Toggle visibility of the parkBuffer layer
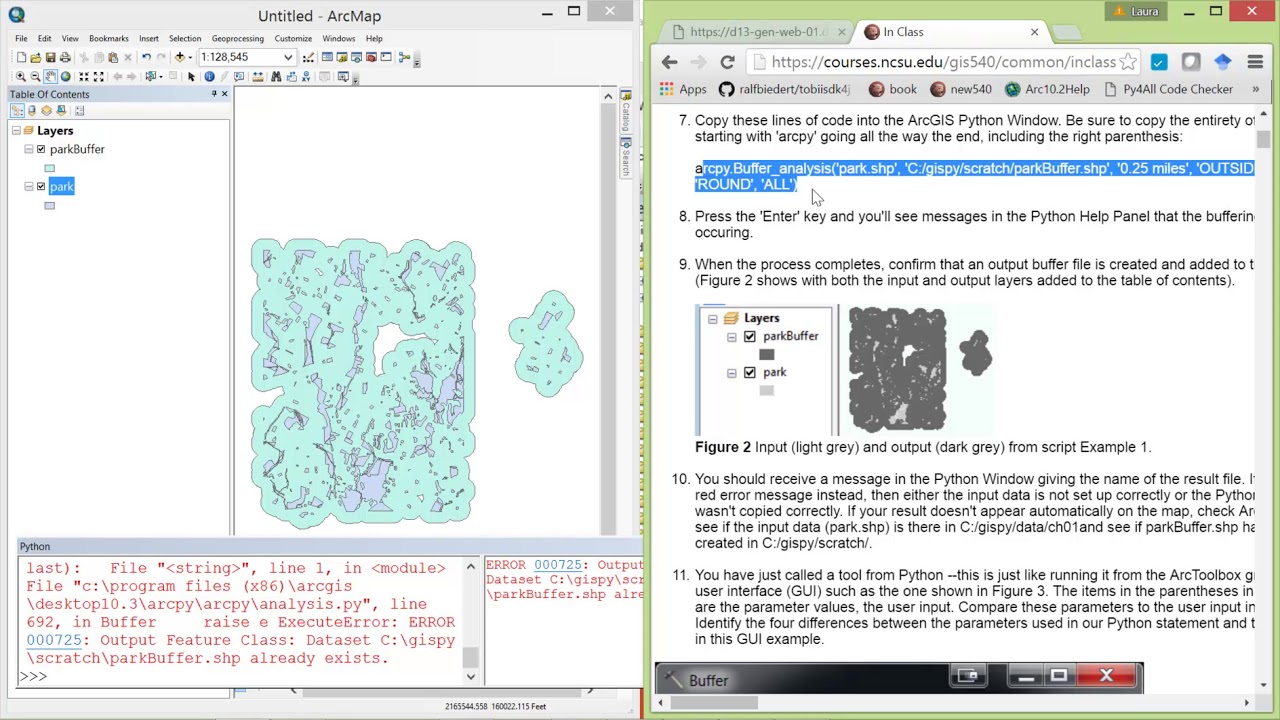This screenshot has width=1280, height=720. 41,149
